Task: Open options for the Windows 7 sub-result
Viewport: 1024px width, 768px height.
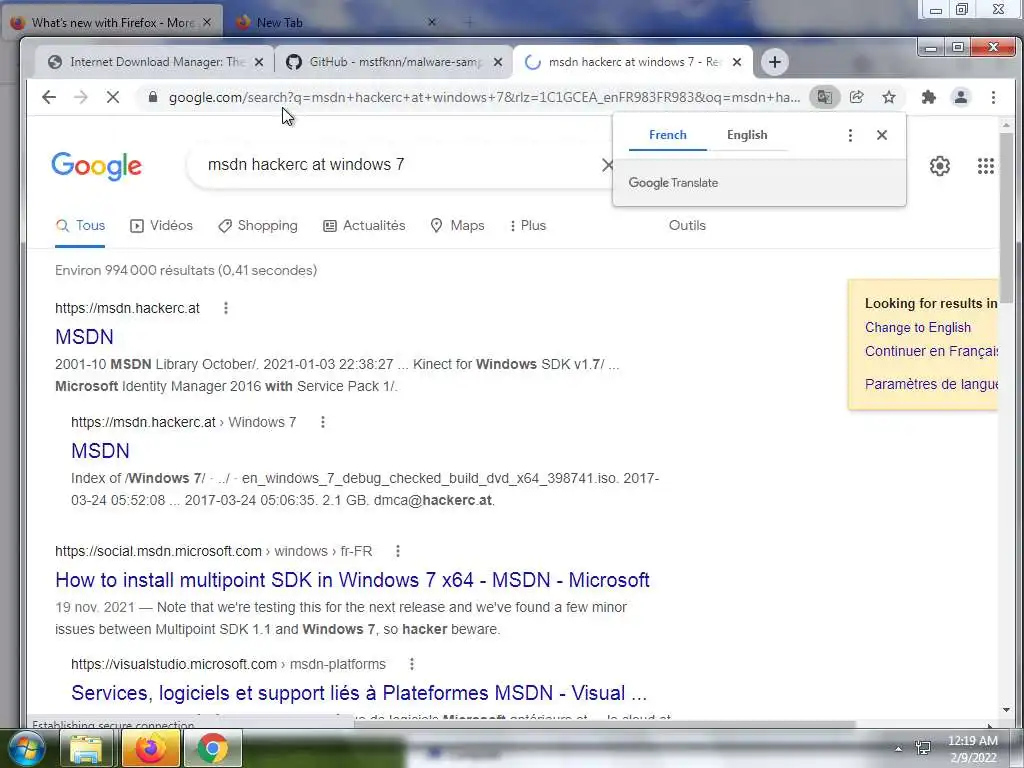Action: (x=323, y=422)
